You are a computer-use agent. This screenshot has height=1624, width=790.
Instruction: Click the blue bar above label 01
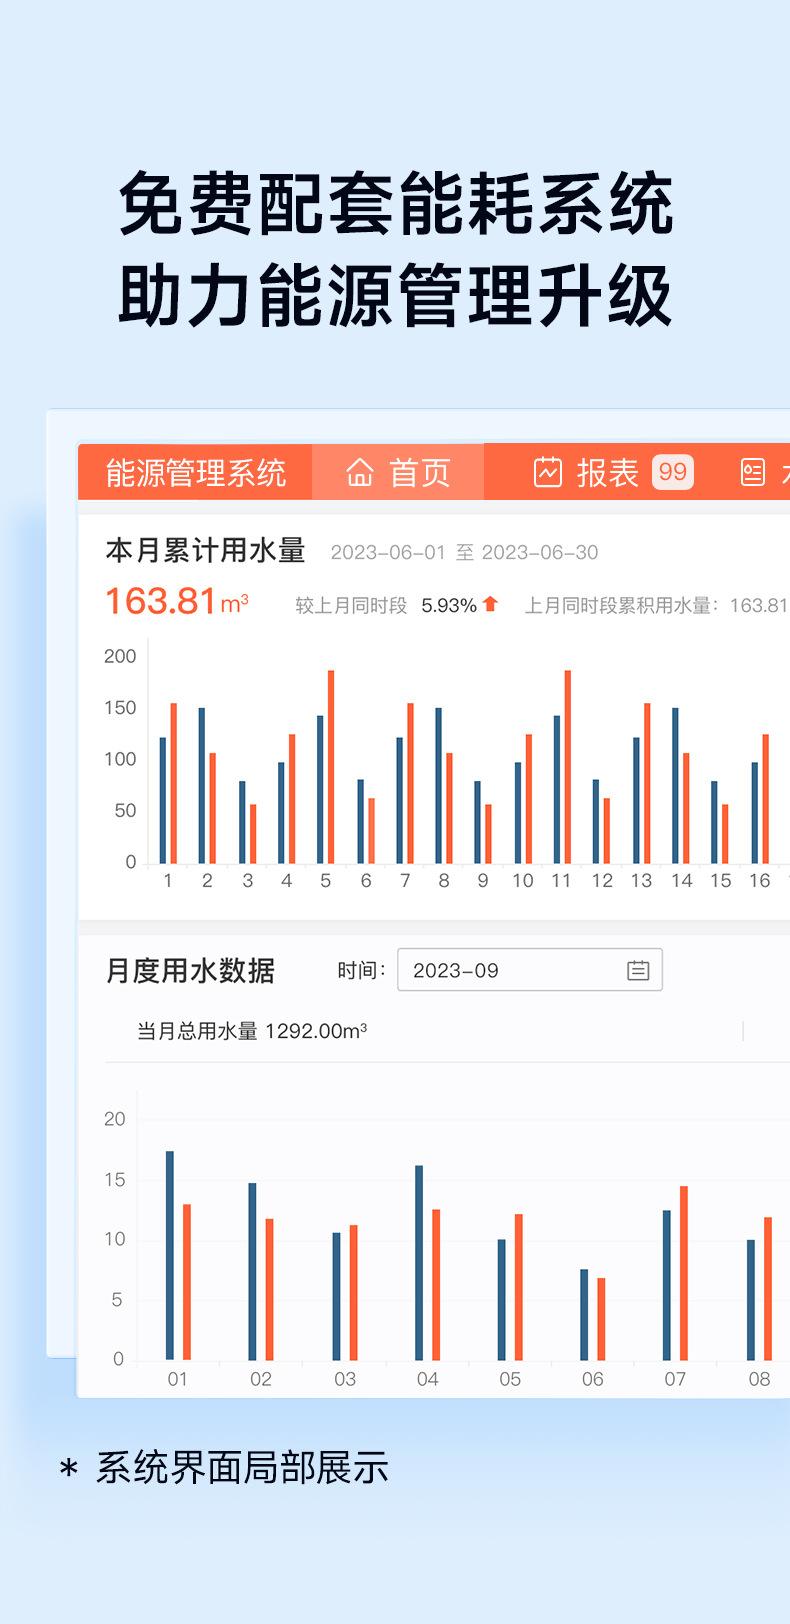[170, 1255]
